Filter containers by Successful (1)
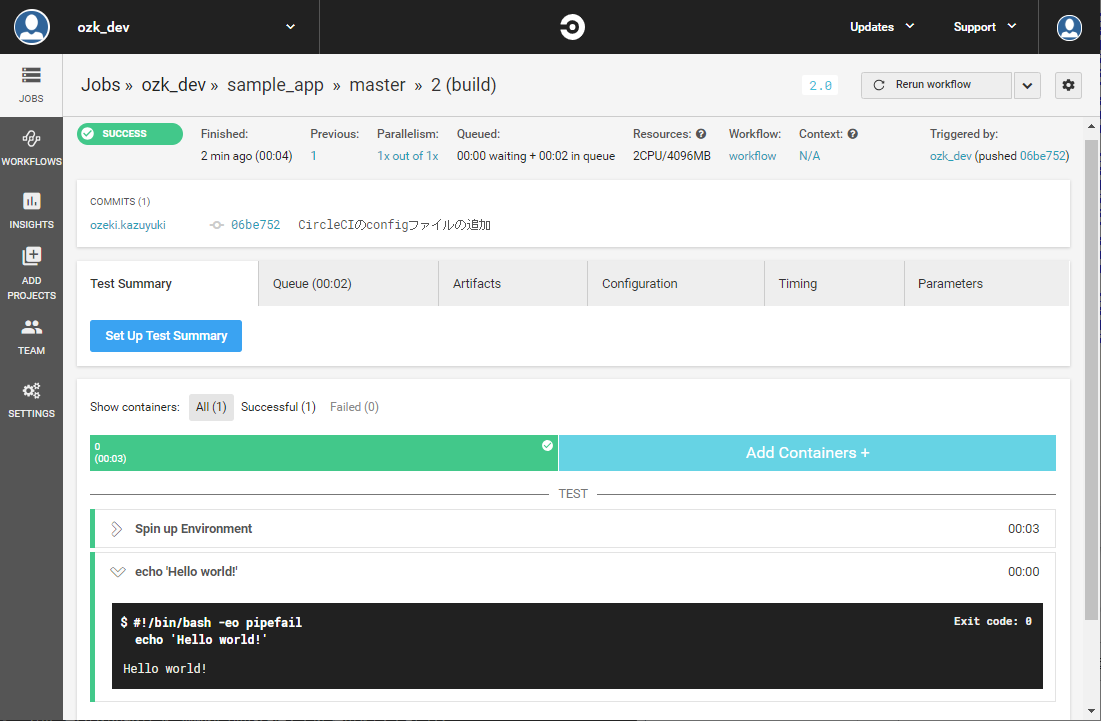Image resolution: width=1101 pixels, height=721 pixels. 278,406
